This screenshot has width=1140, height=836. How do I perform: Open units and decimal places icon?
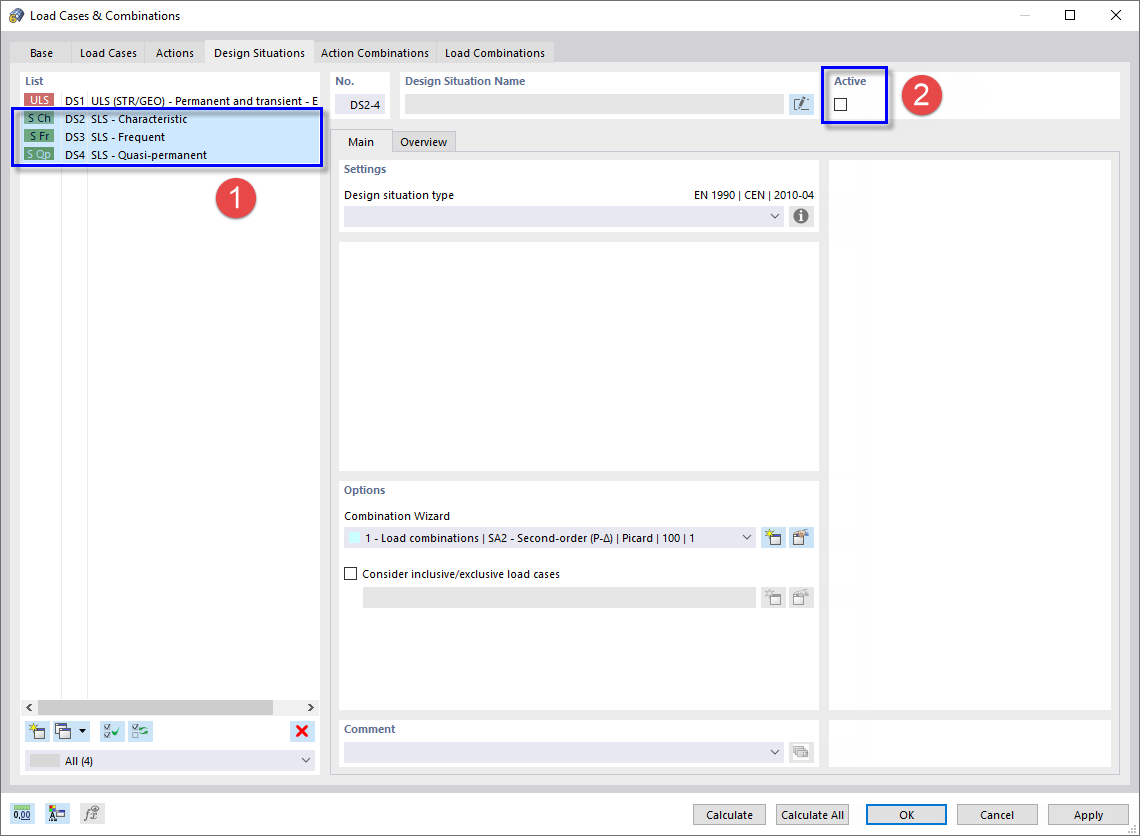pos(23,813)
